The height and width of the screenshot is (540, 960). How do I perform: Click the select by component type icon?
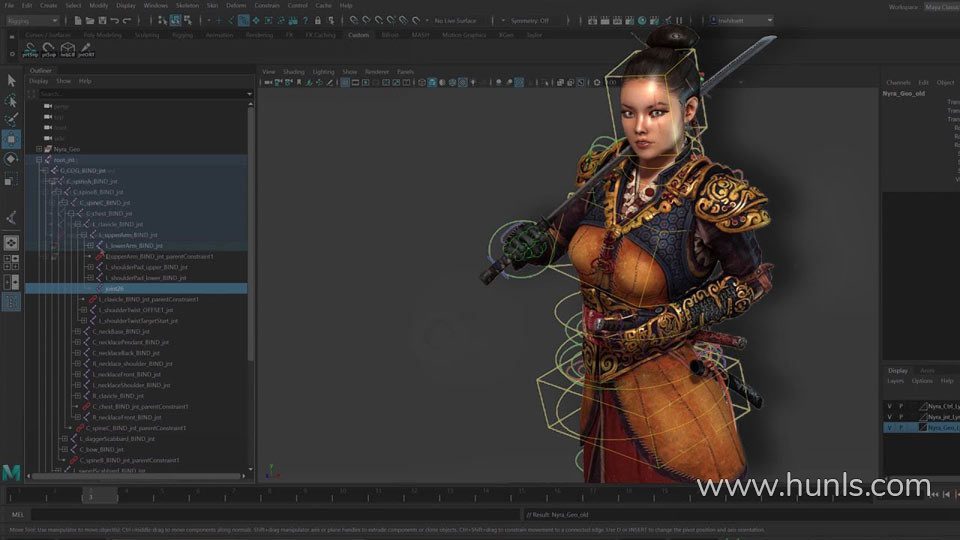(188, 21)
